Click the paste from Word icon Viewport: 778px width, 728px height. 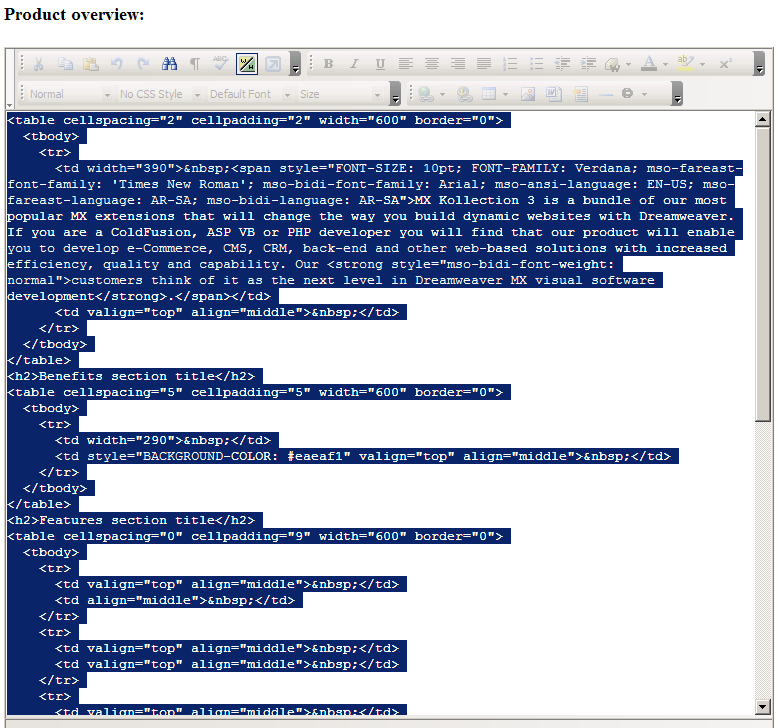[x=554, y=94]
